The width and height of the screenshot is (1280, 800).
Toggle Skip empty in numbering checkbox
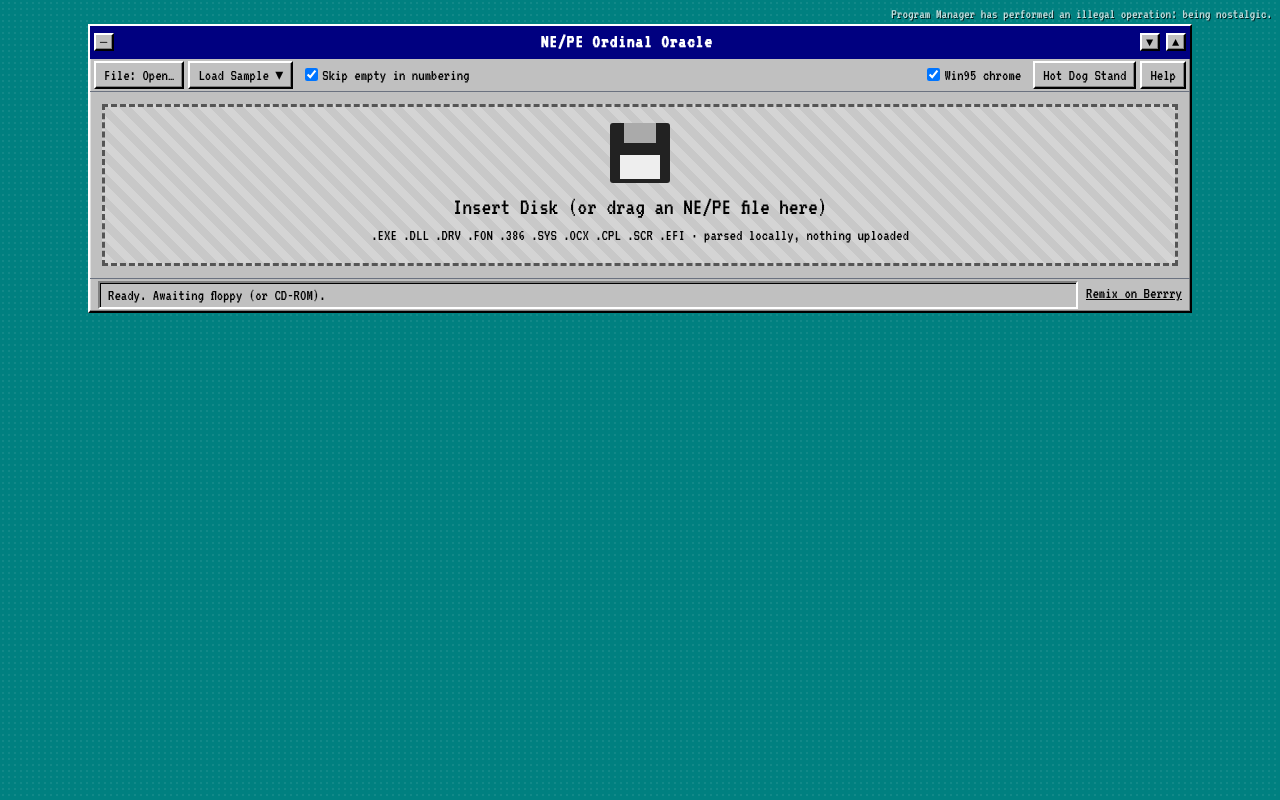[311, 74]
